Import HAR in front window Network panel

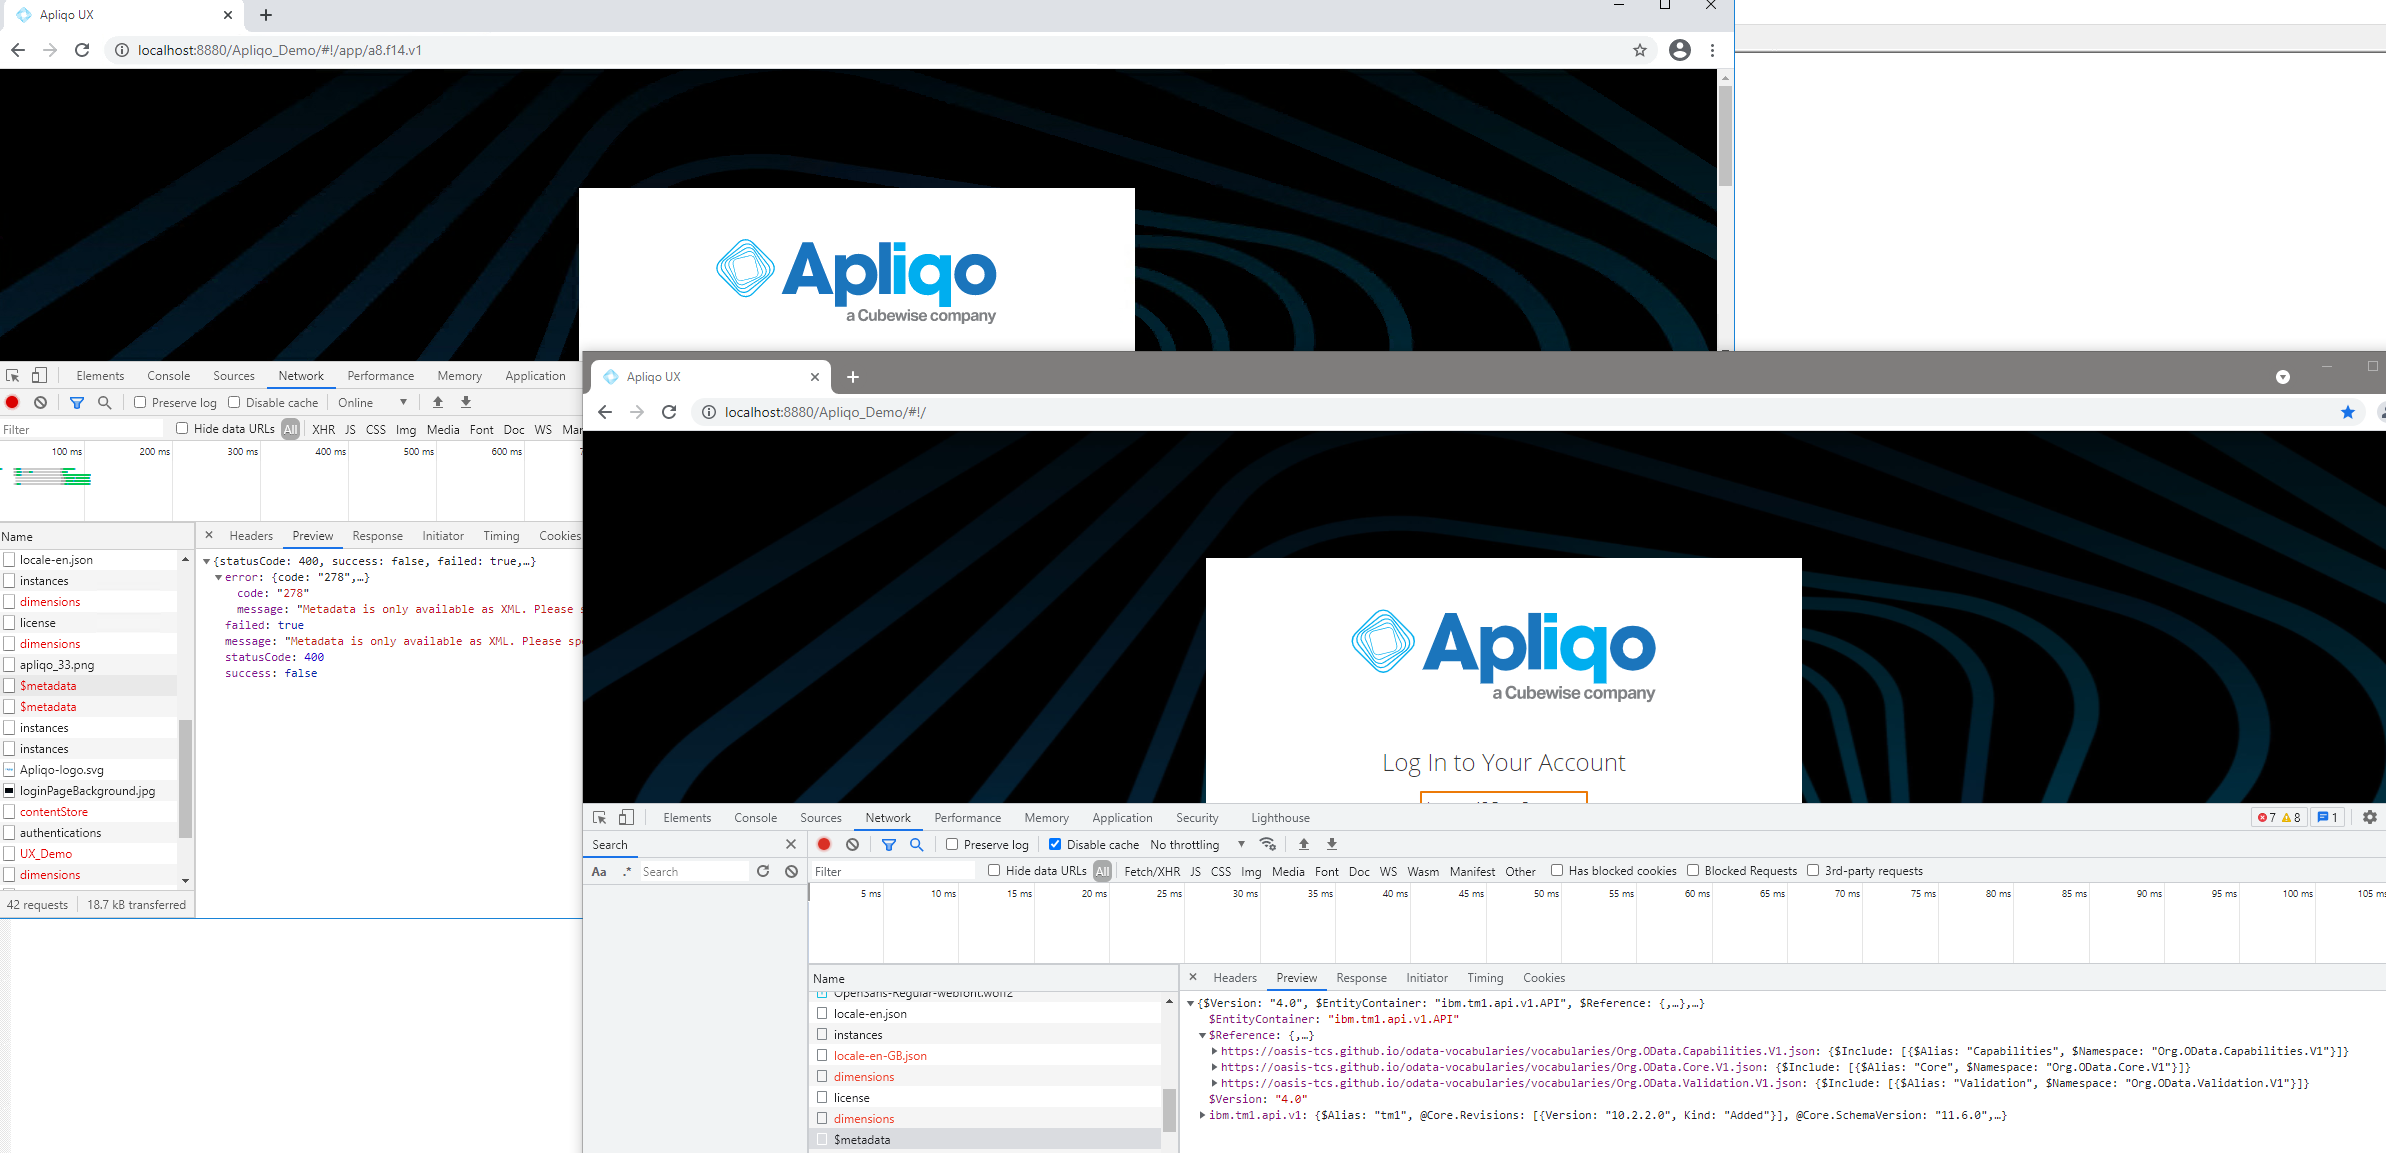(1304, 844)
